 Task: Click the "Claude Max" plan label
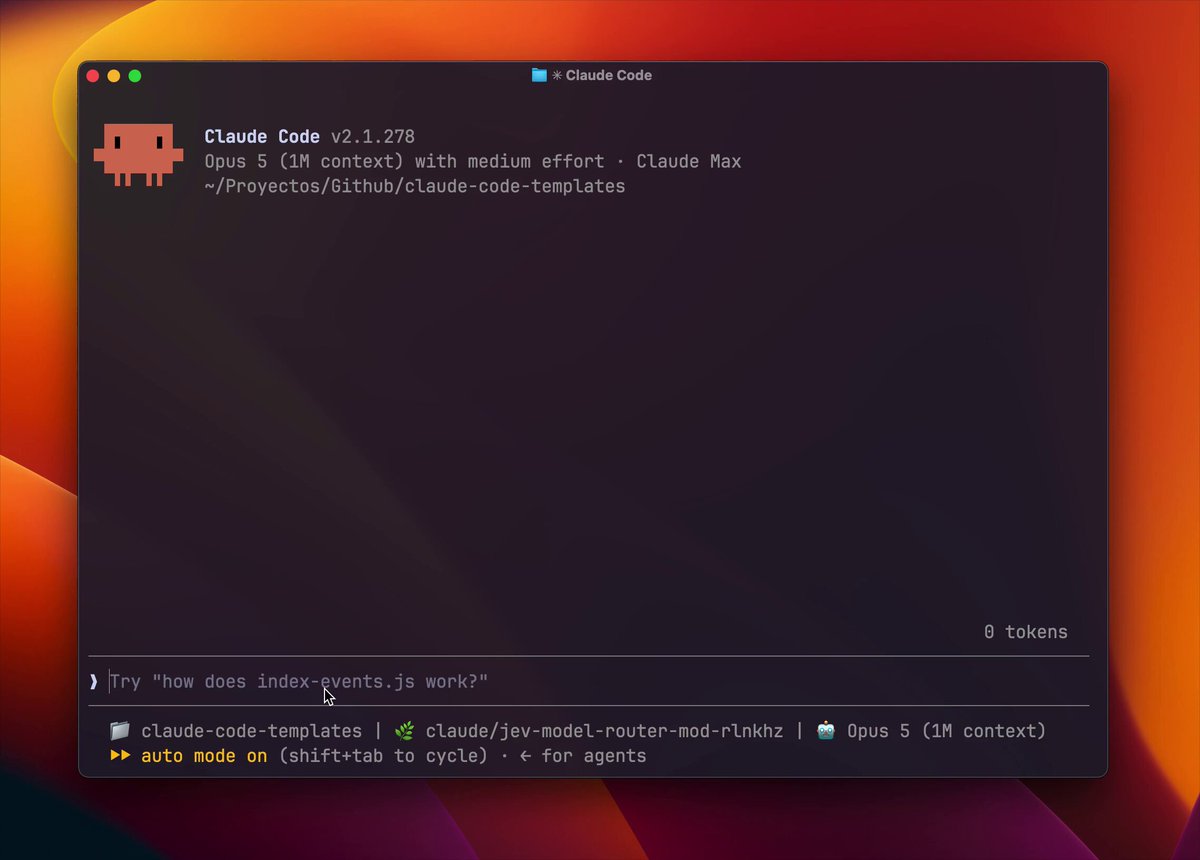[689, 161]
